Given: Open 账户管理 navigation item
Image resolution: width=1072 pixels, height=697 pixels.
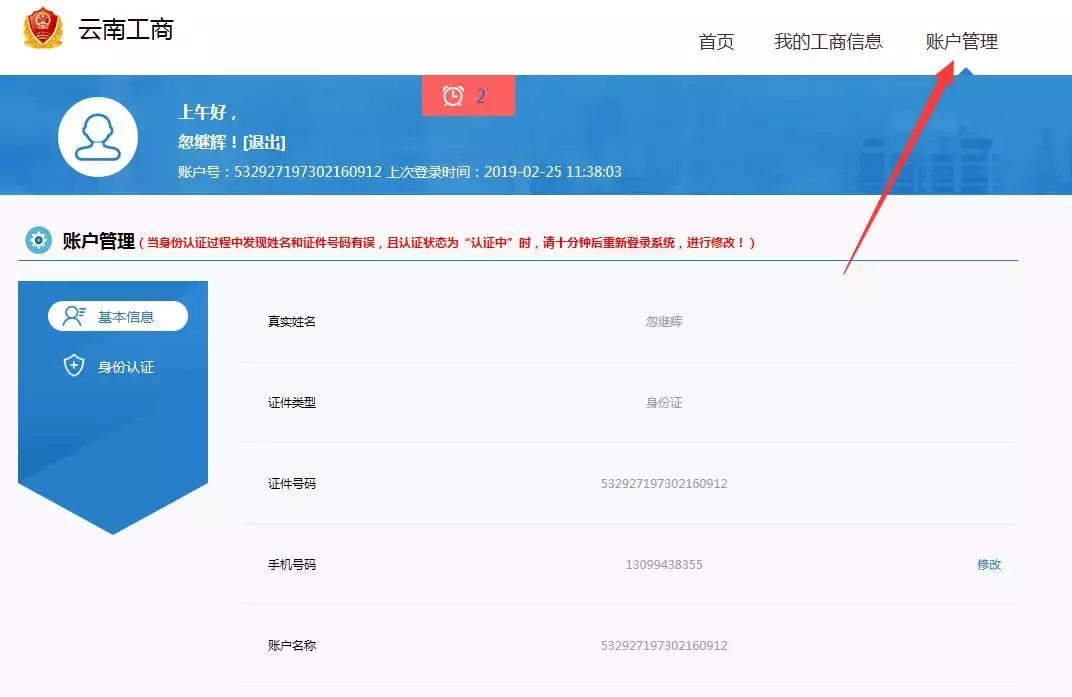Looking at the screenshot, I should pos(961,42).
